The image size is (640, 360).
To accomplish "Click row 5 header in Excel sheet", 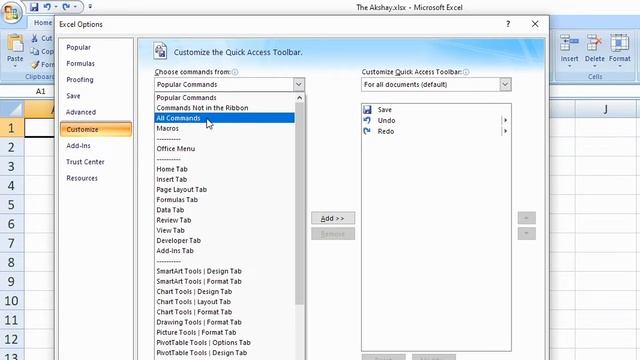I will pyautogui.click(x=12, y=204).
